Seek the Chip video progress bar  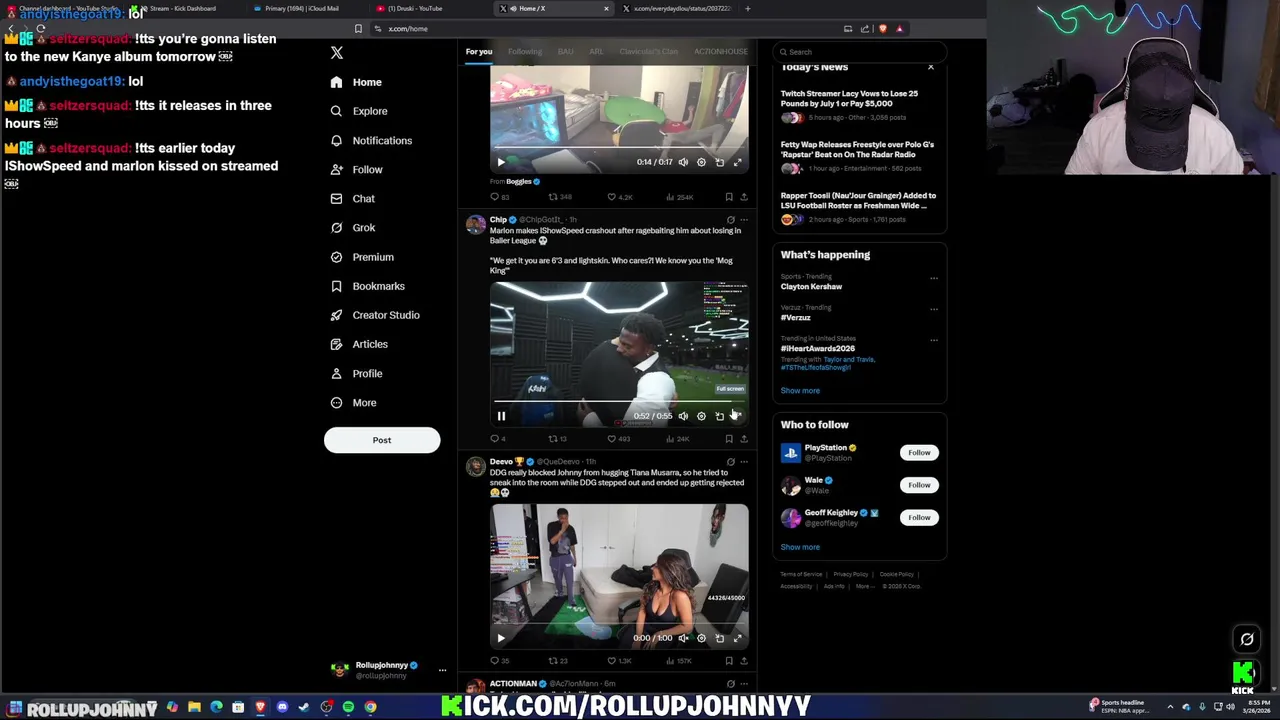(619, 402)
